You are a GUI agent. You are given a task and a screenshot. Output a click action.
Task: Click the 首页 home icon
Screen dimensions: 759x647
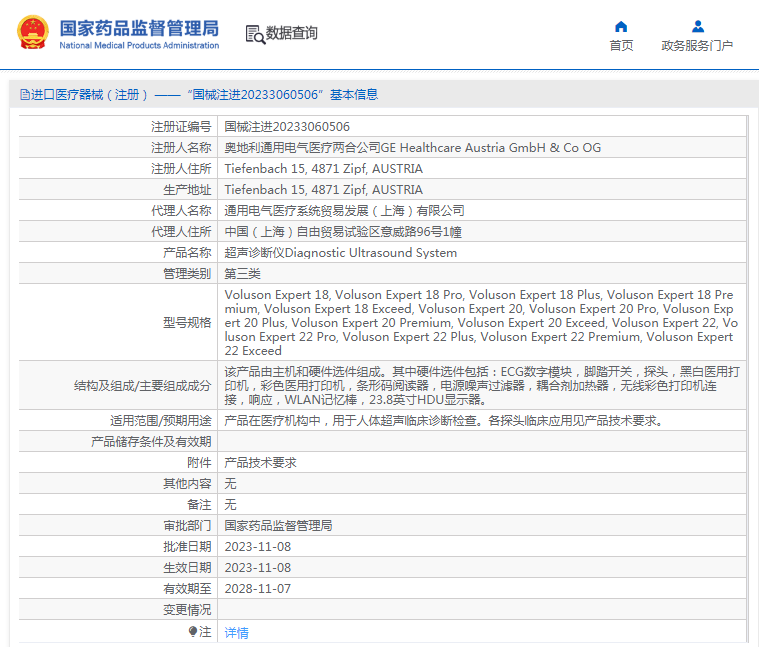click(x=621, y=27)
